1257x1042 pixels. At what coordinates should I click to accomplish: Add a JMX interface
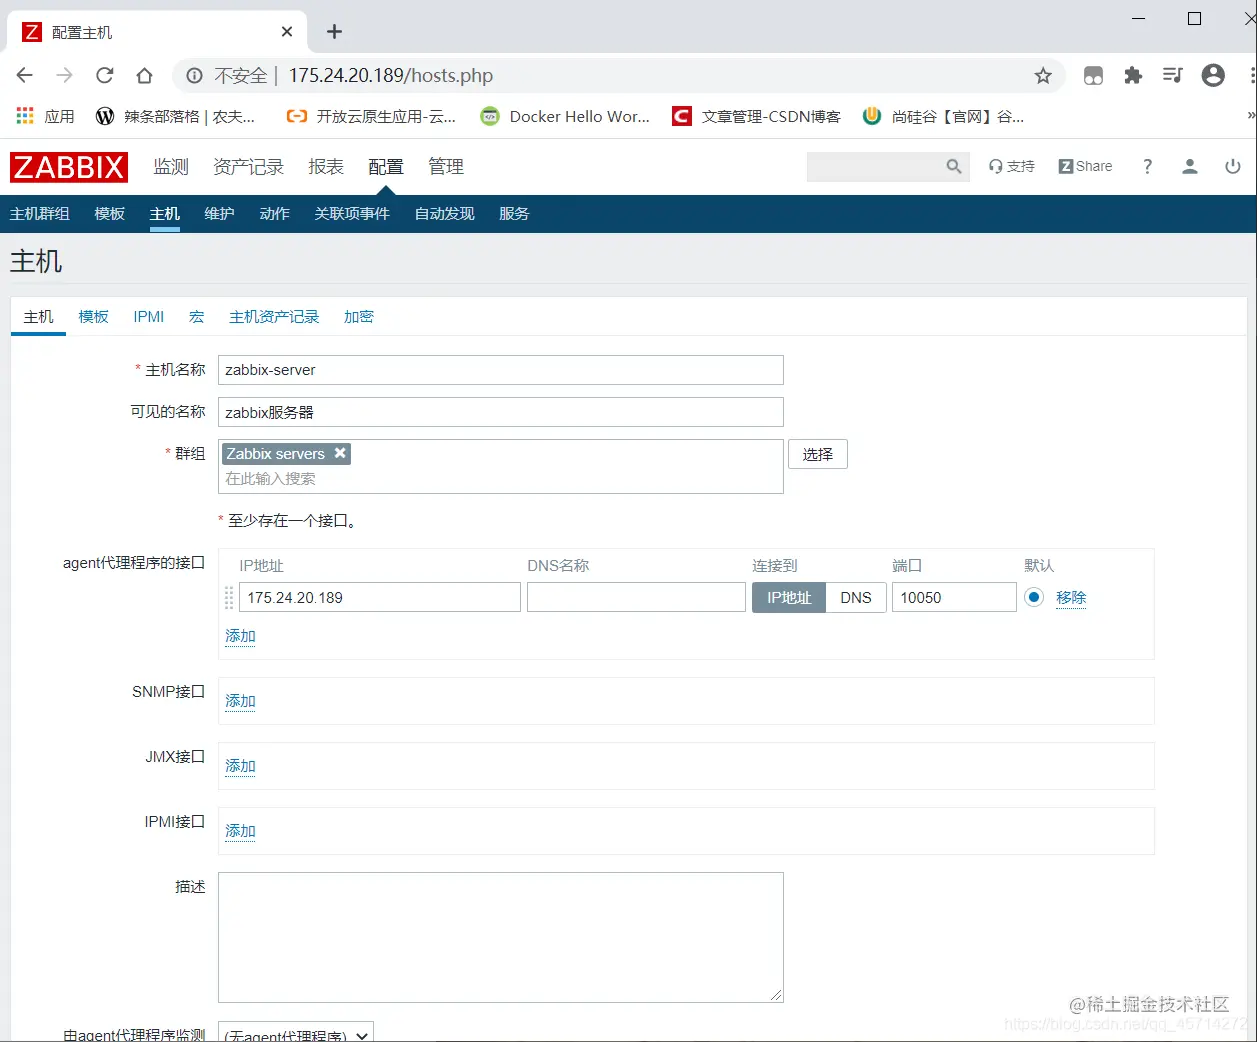(x=241, y=765)
